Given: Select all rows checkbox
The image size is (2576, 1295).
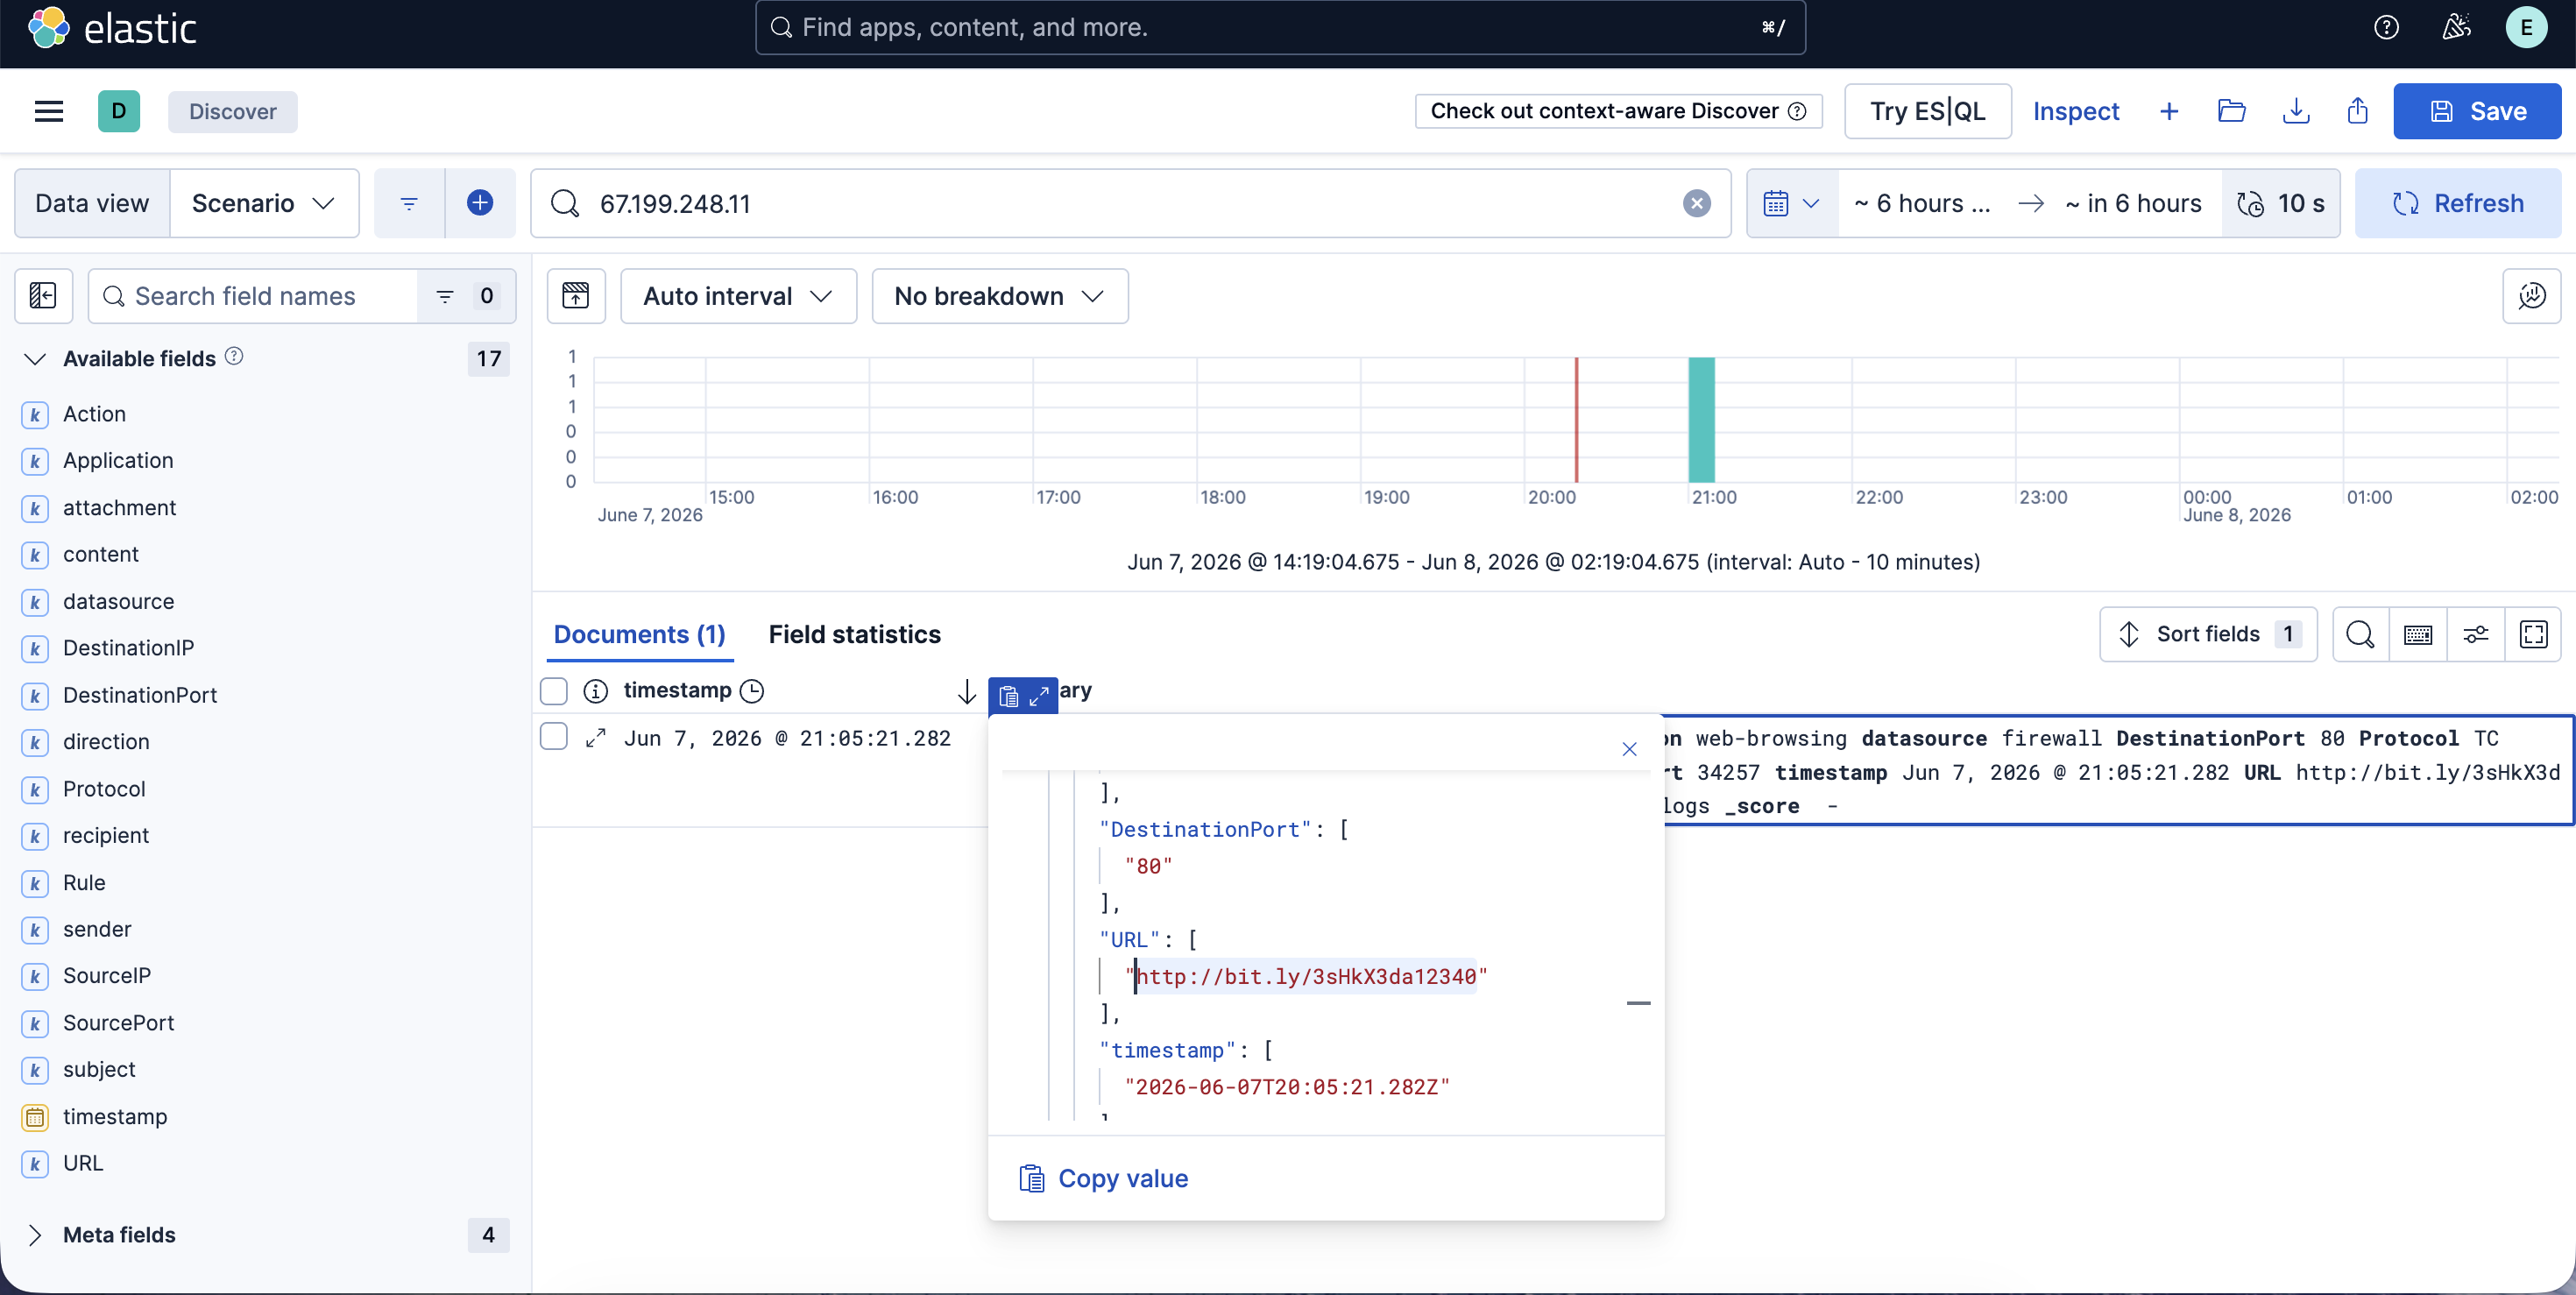Looking at the screenshot, I should click(554, 691).
